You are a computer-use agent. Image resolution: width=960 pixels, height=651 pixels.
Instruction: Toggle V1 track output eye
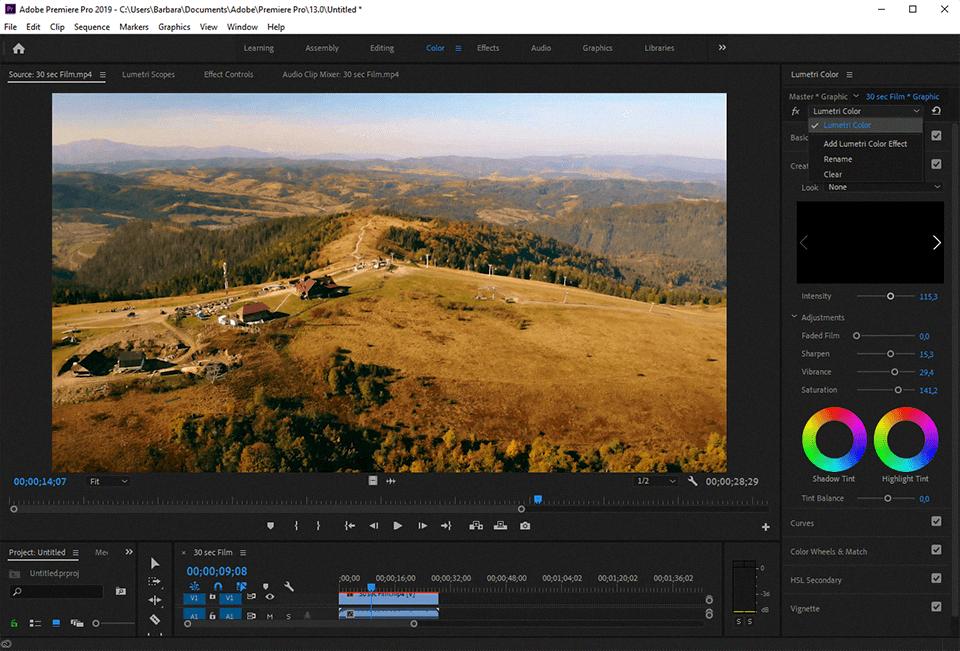click(x=270, y=597)
